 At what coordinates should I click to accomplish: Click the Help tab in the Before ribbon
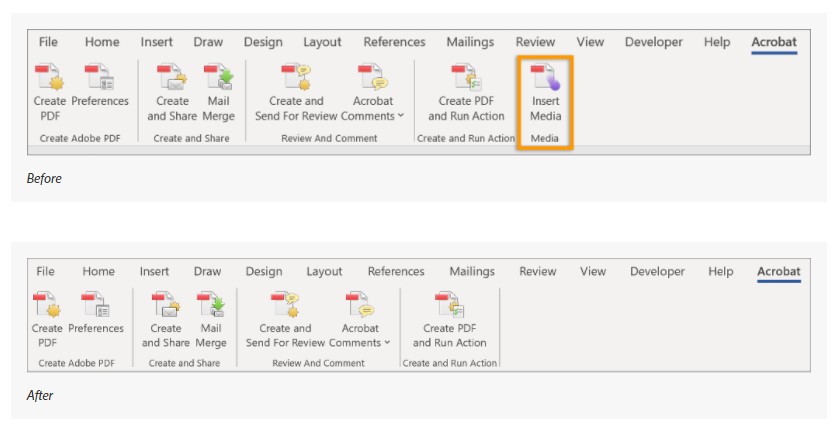click(717, 42)
